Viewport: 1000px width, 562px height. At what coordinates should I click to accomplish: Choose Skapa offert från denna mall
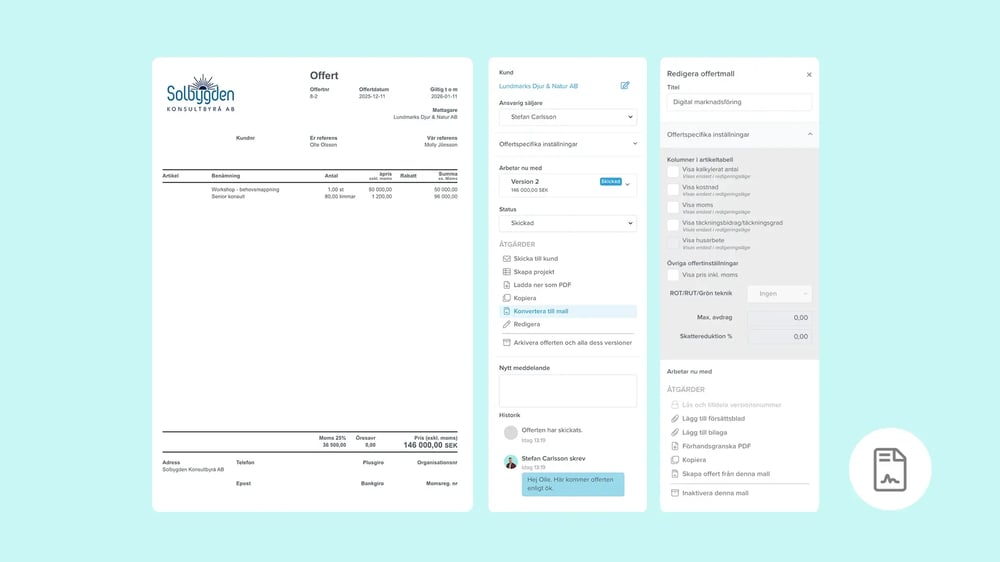tap(726, 474)
